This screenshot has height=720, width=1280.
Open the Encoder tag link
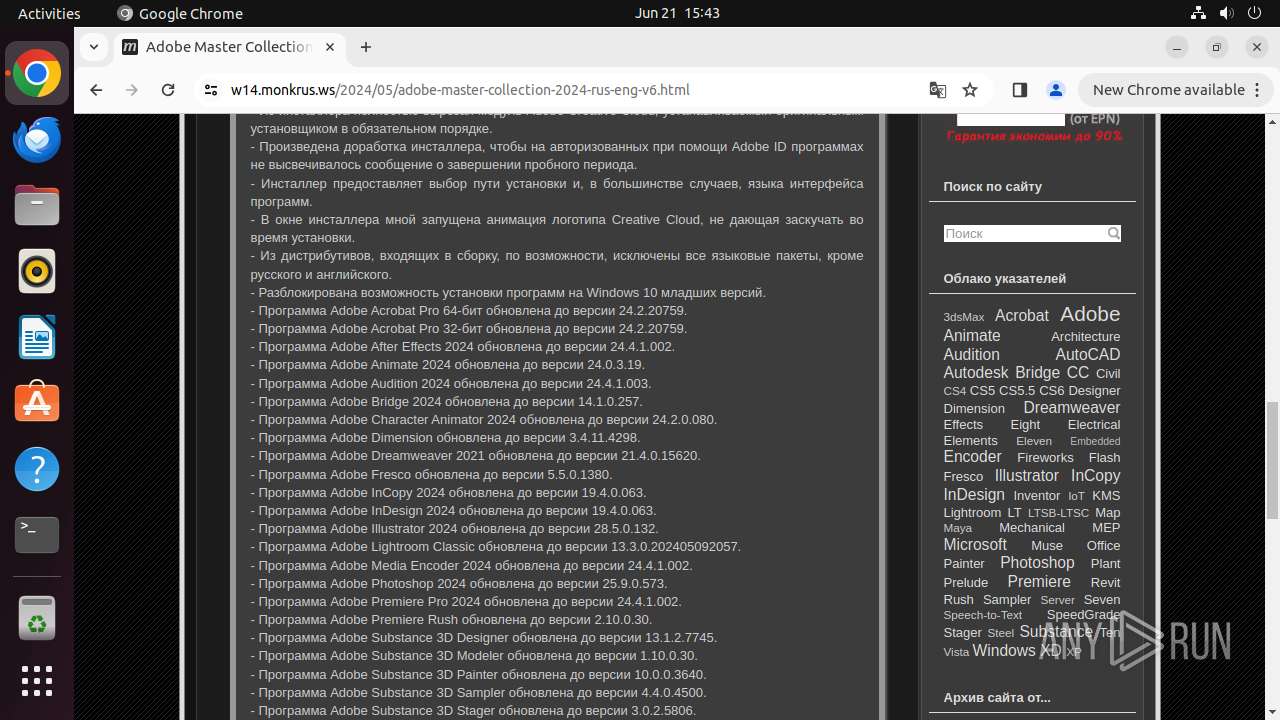click(972, 457)
